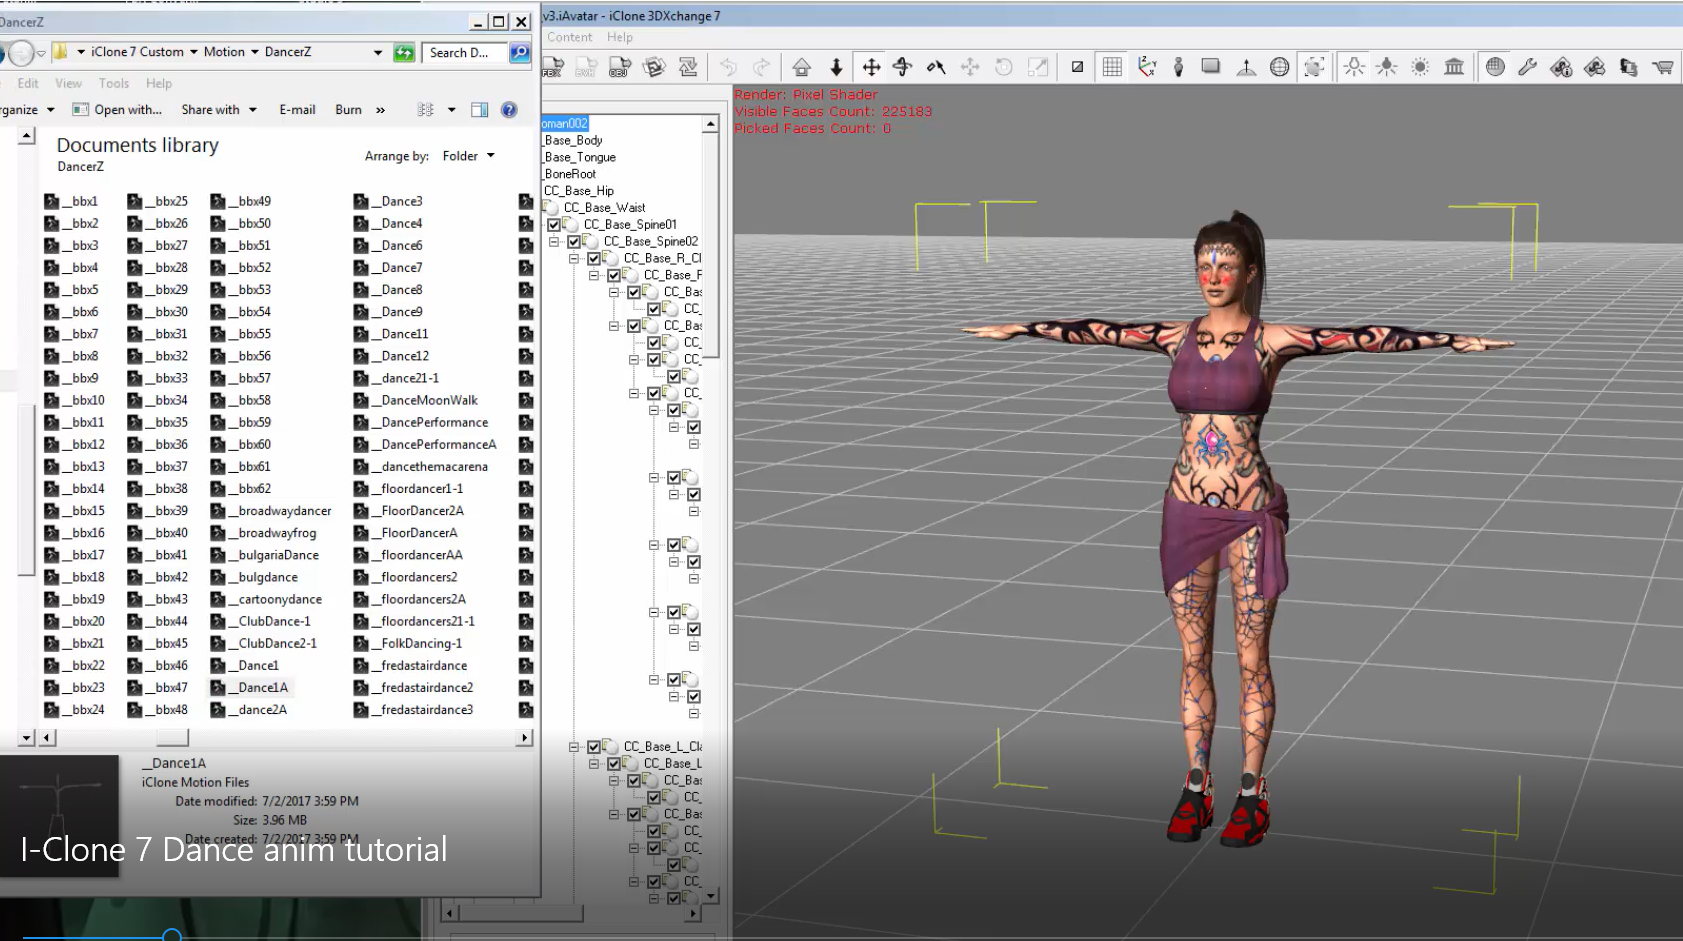Click the OBJ import toolbar icon

[x=620, y=67]
